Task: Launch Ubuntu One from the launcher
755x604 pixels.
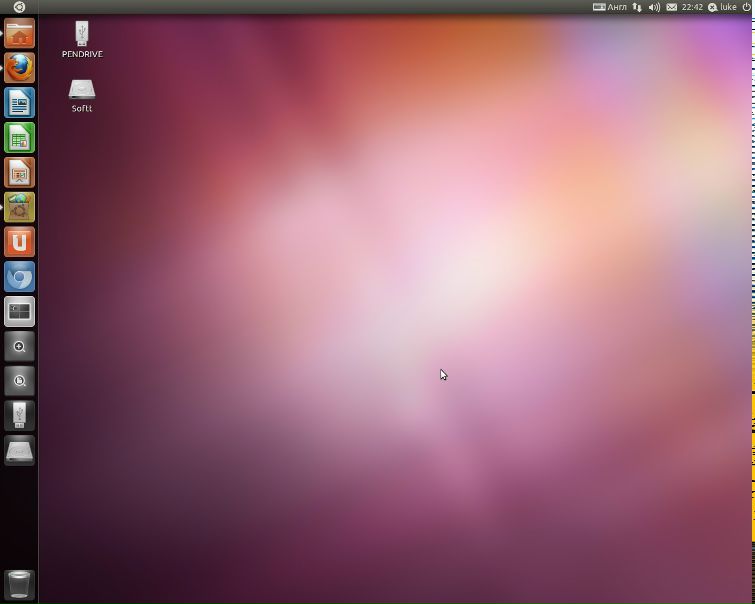Action: [19, 242]
